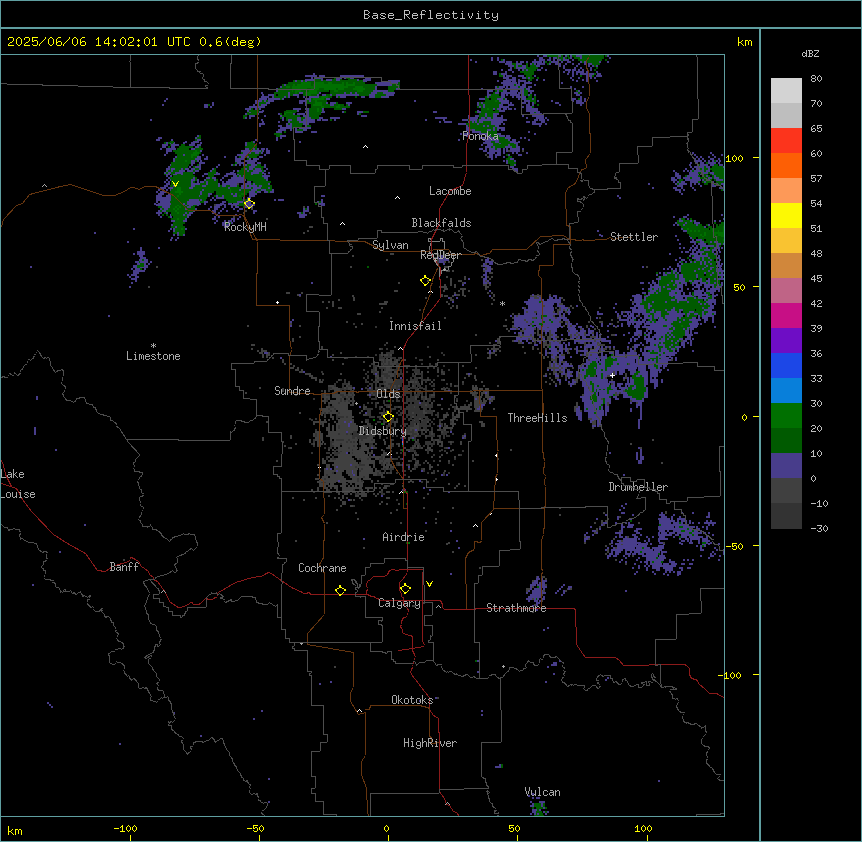Click the km unit label beside the timestamp

(x=745, y=42)
